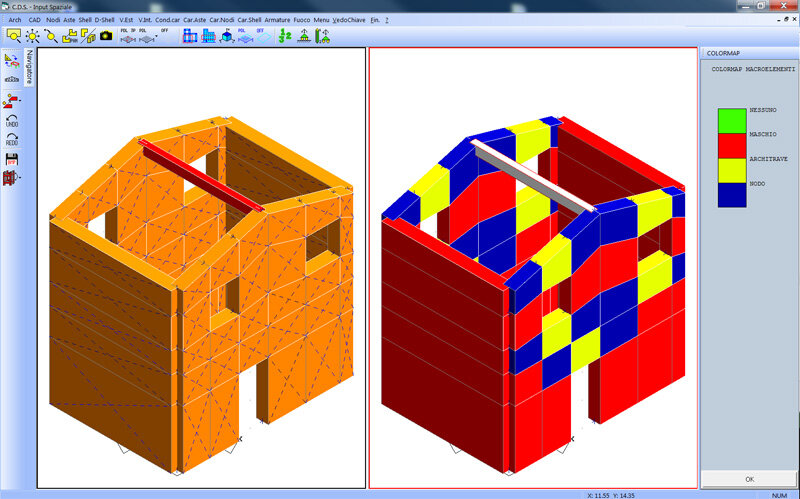Open the VedoChiave menu item
The image size is (800, 499).
(348, 19)
